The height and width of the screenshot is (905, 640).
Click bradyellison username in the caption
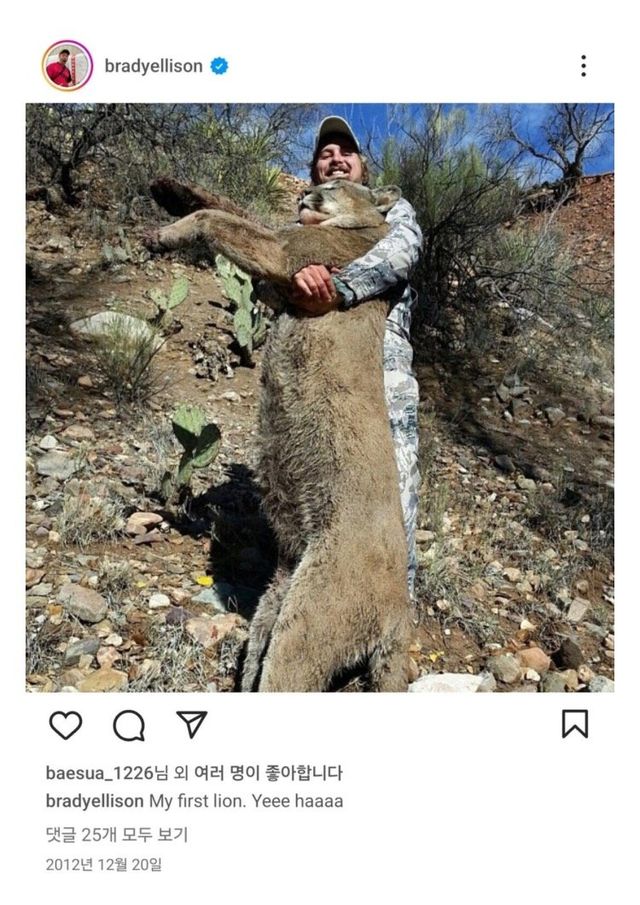pyautogui.click(x=95, y=801)
